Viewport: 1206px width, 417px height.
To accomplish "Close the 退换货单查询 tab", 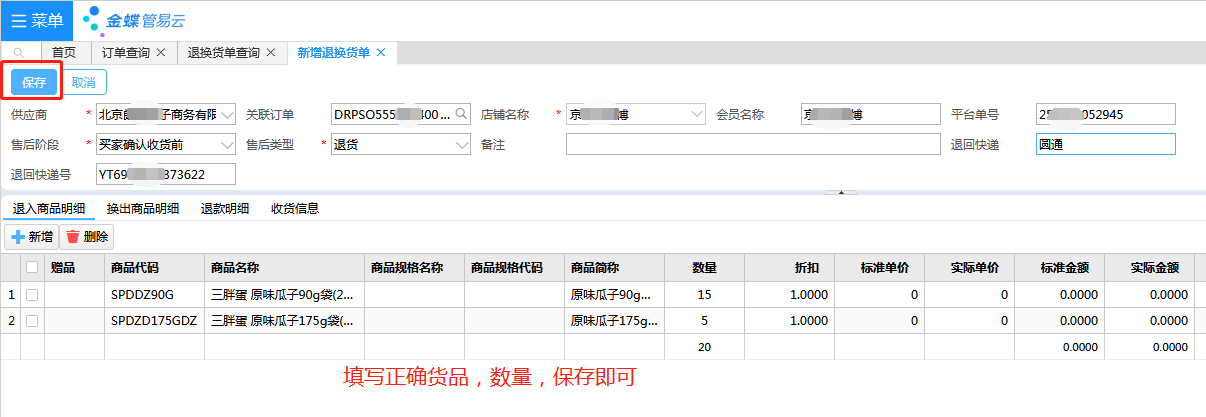I will 271,53.
